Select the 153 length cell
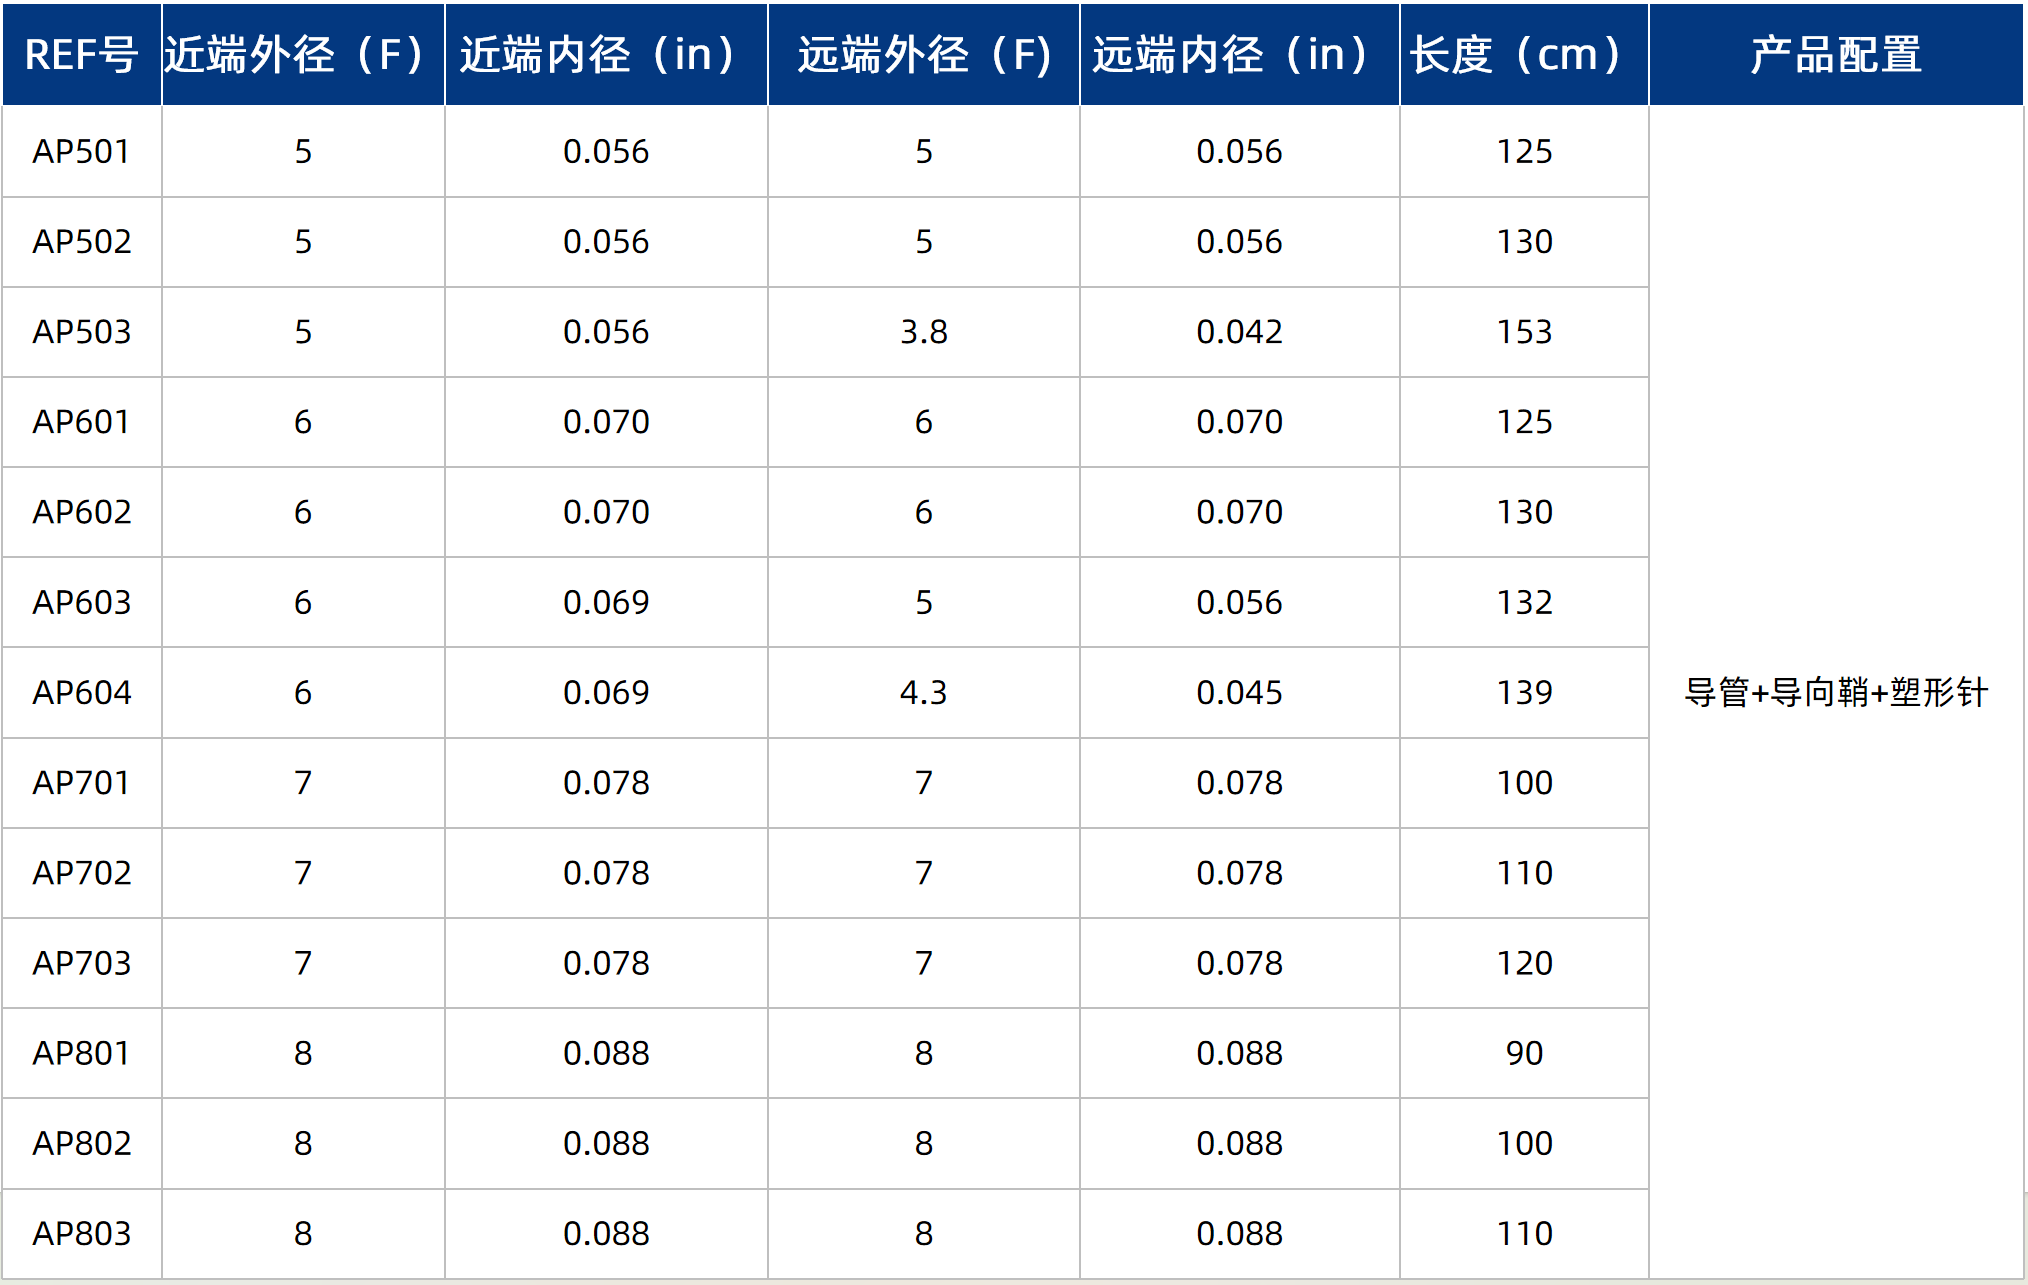This screenshot has height=1285, width=2028. [x=1524, y=332]
